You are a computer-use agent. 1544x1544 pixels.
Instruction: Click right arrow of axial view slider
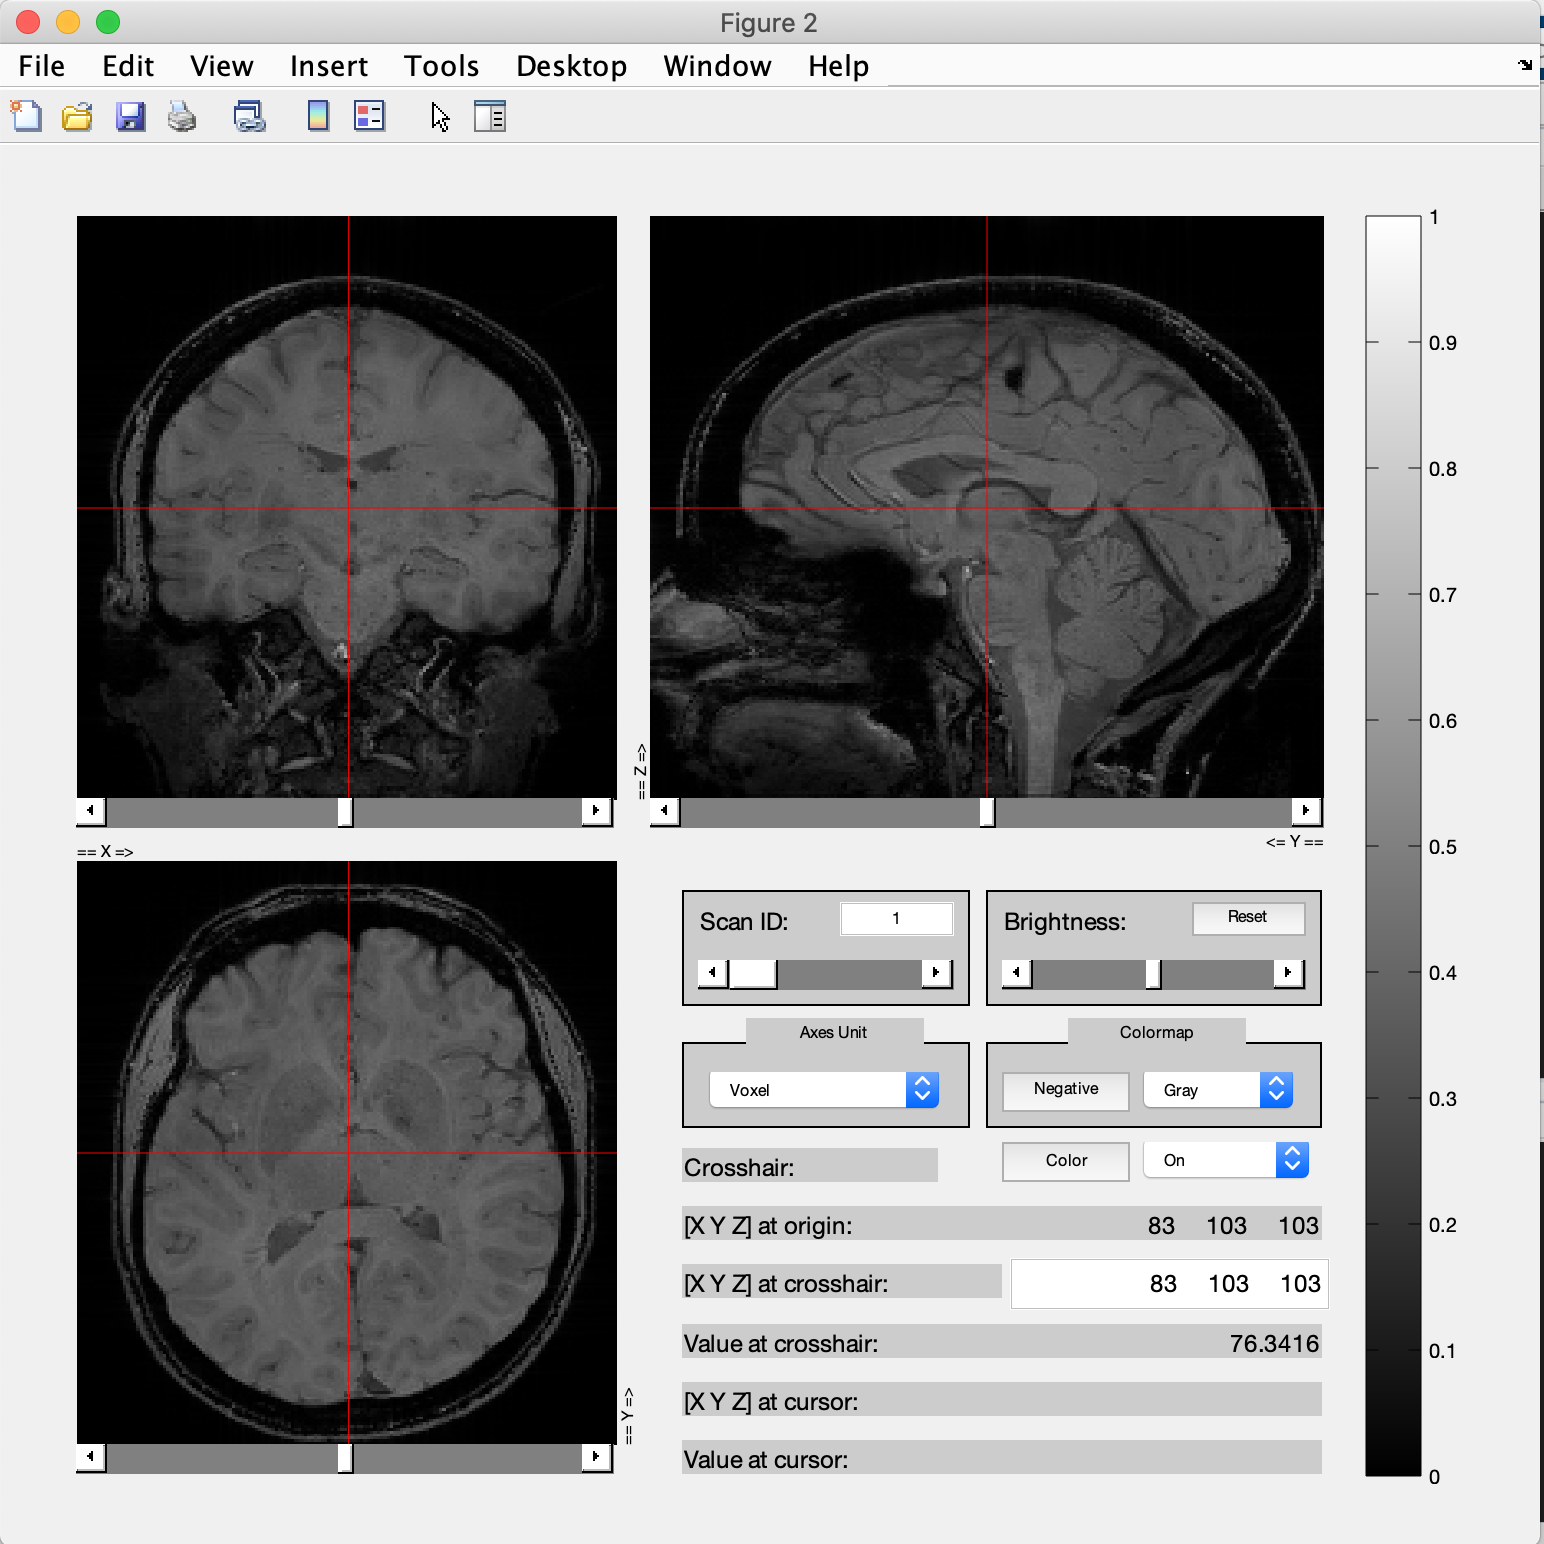click(596, 1456)
